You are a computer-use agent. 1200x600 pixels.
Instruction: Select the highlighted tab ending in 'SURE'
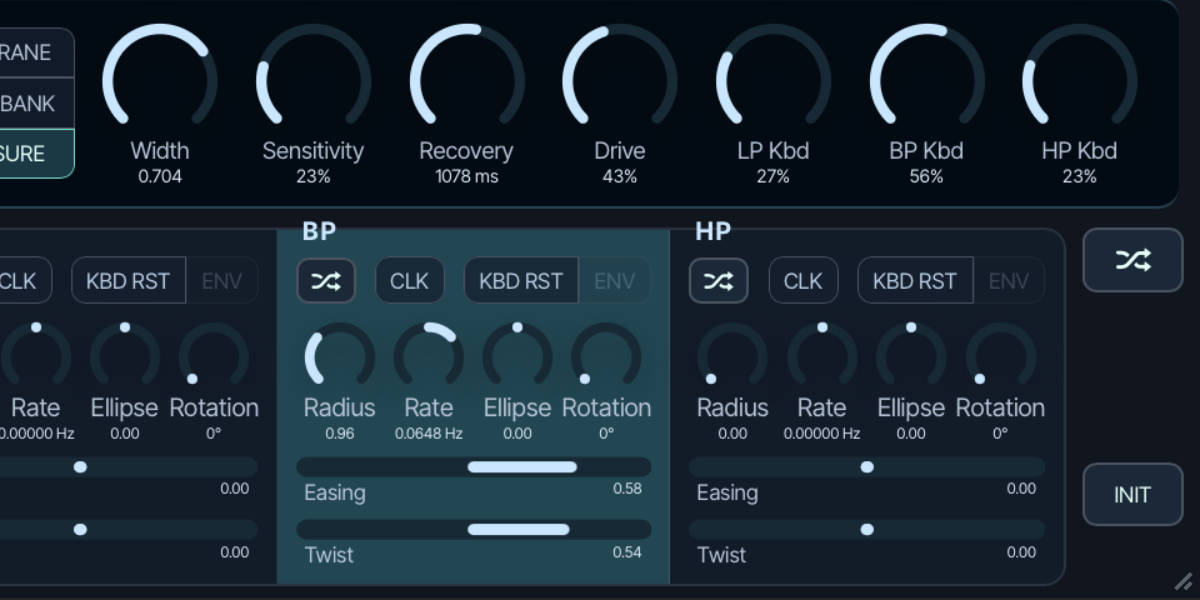pos(36,154)
